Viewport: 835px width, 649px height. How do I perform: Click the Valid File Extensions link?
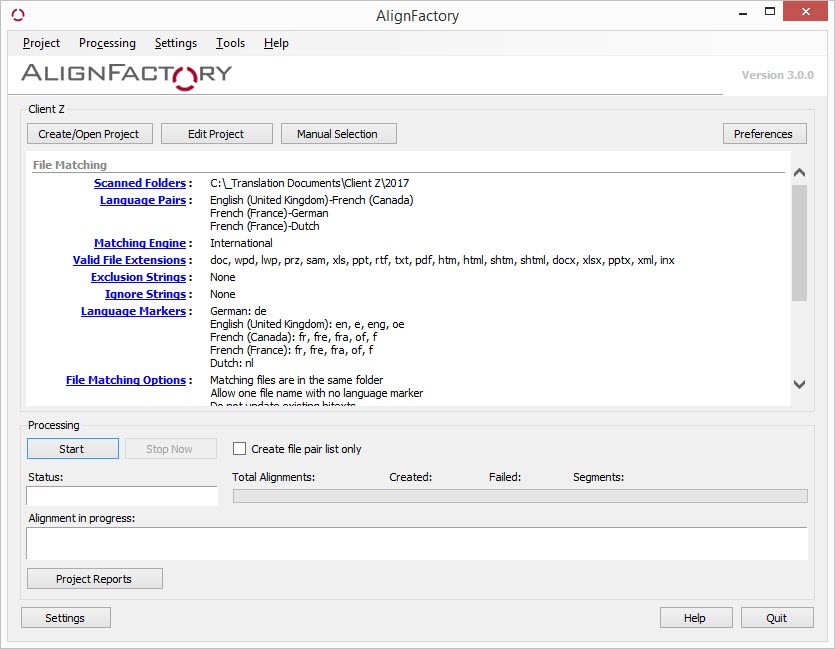(x=129, y=261)
